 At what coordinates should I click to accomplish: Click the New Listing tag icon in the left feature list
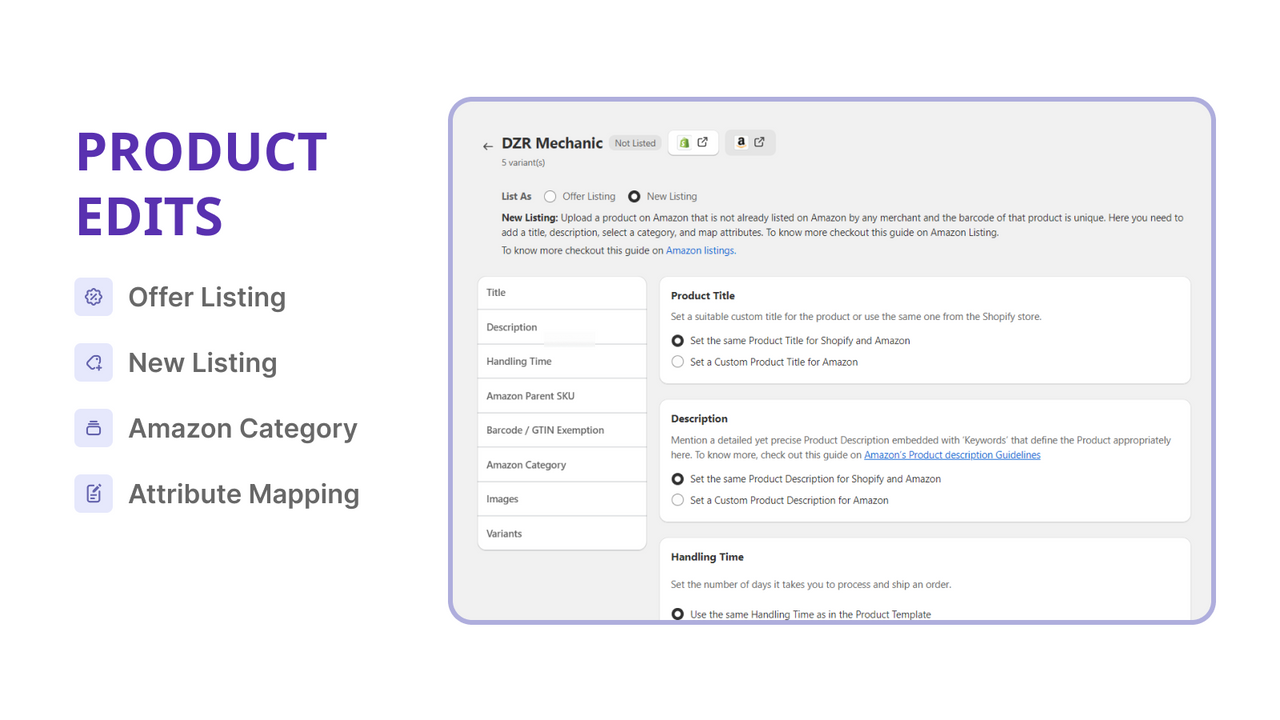(x=93, y=362)
